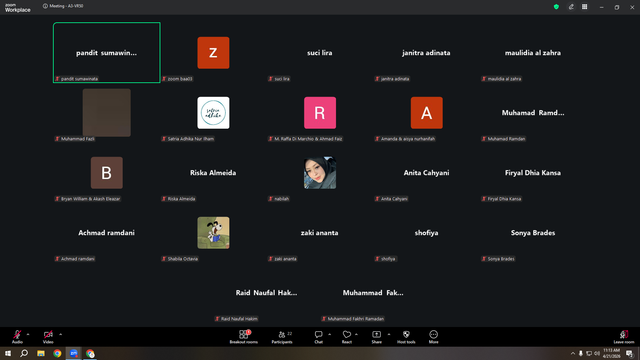Start screen sharing with Share
Image resolution: width=640 pixels, height=360 pixels.
tap(376, 337)
